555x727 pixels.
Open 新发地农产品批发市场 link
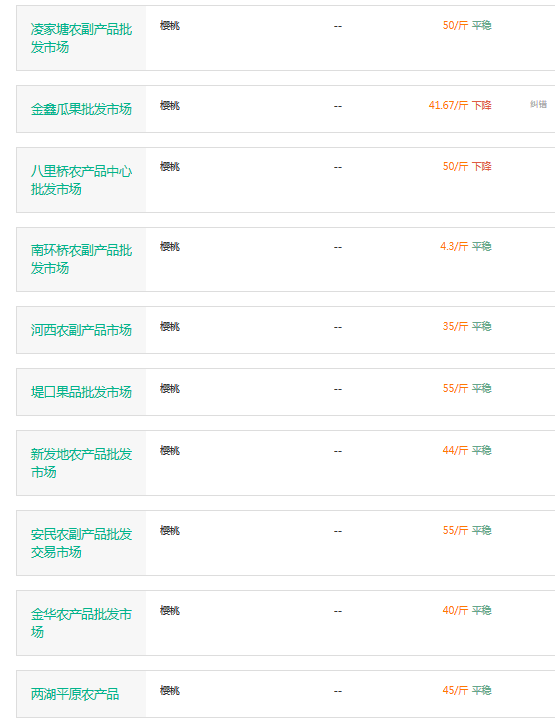pos(82,463)
